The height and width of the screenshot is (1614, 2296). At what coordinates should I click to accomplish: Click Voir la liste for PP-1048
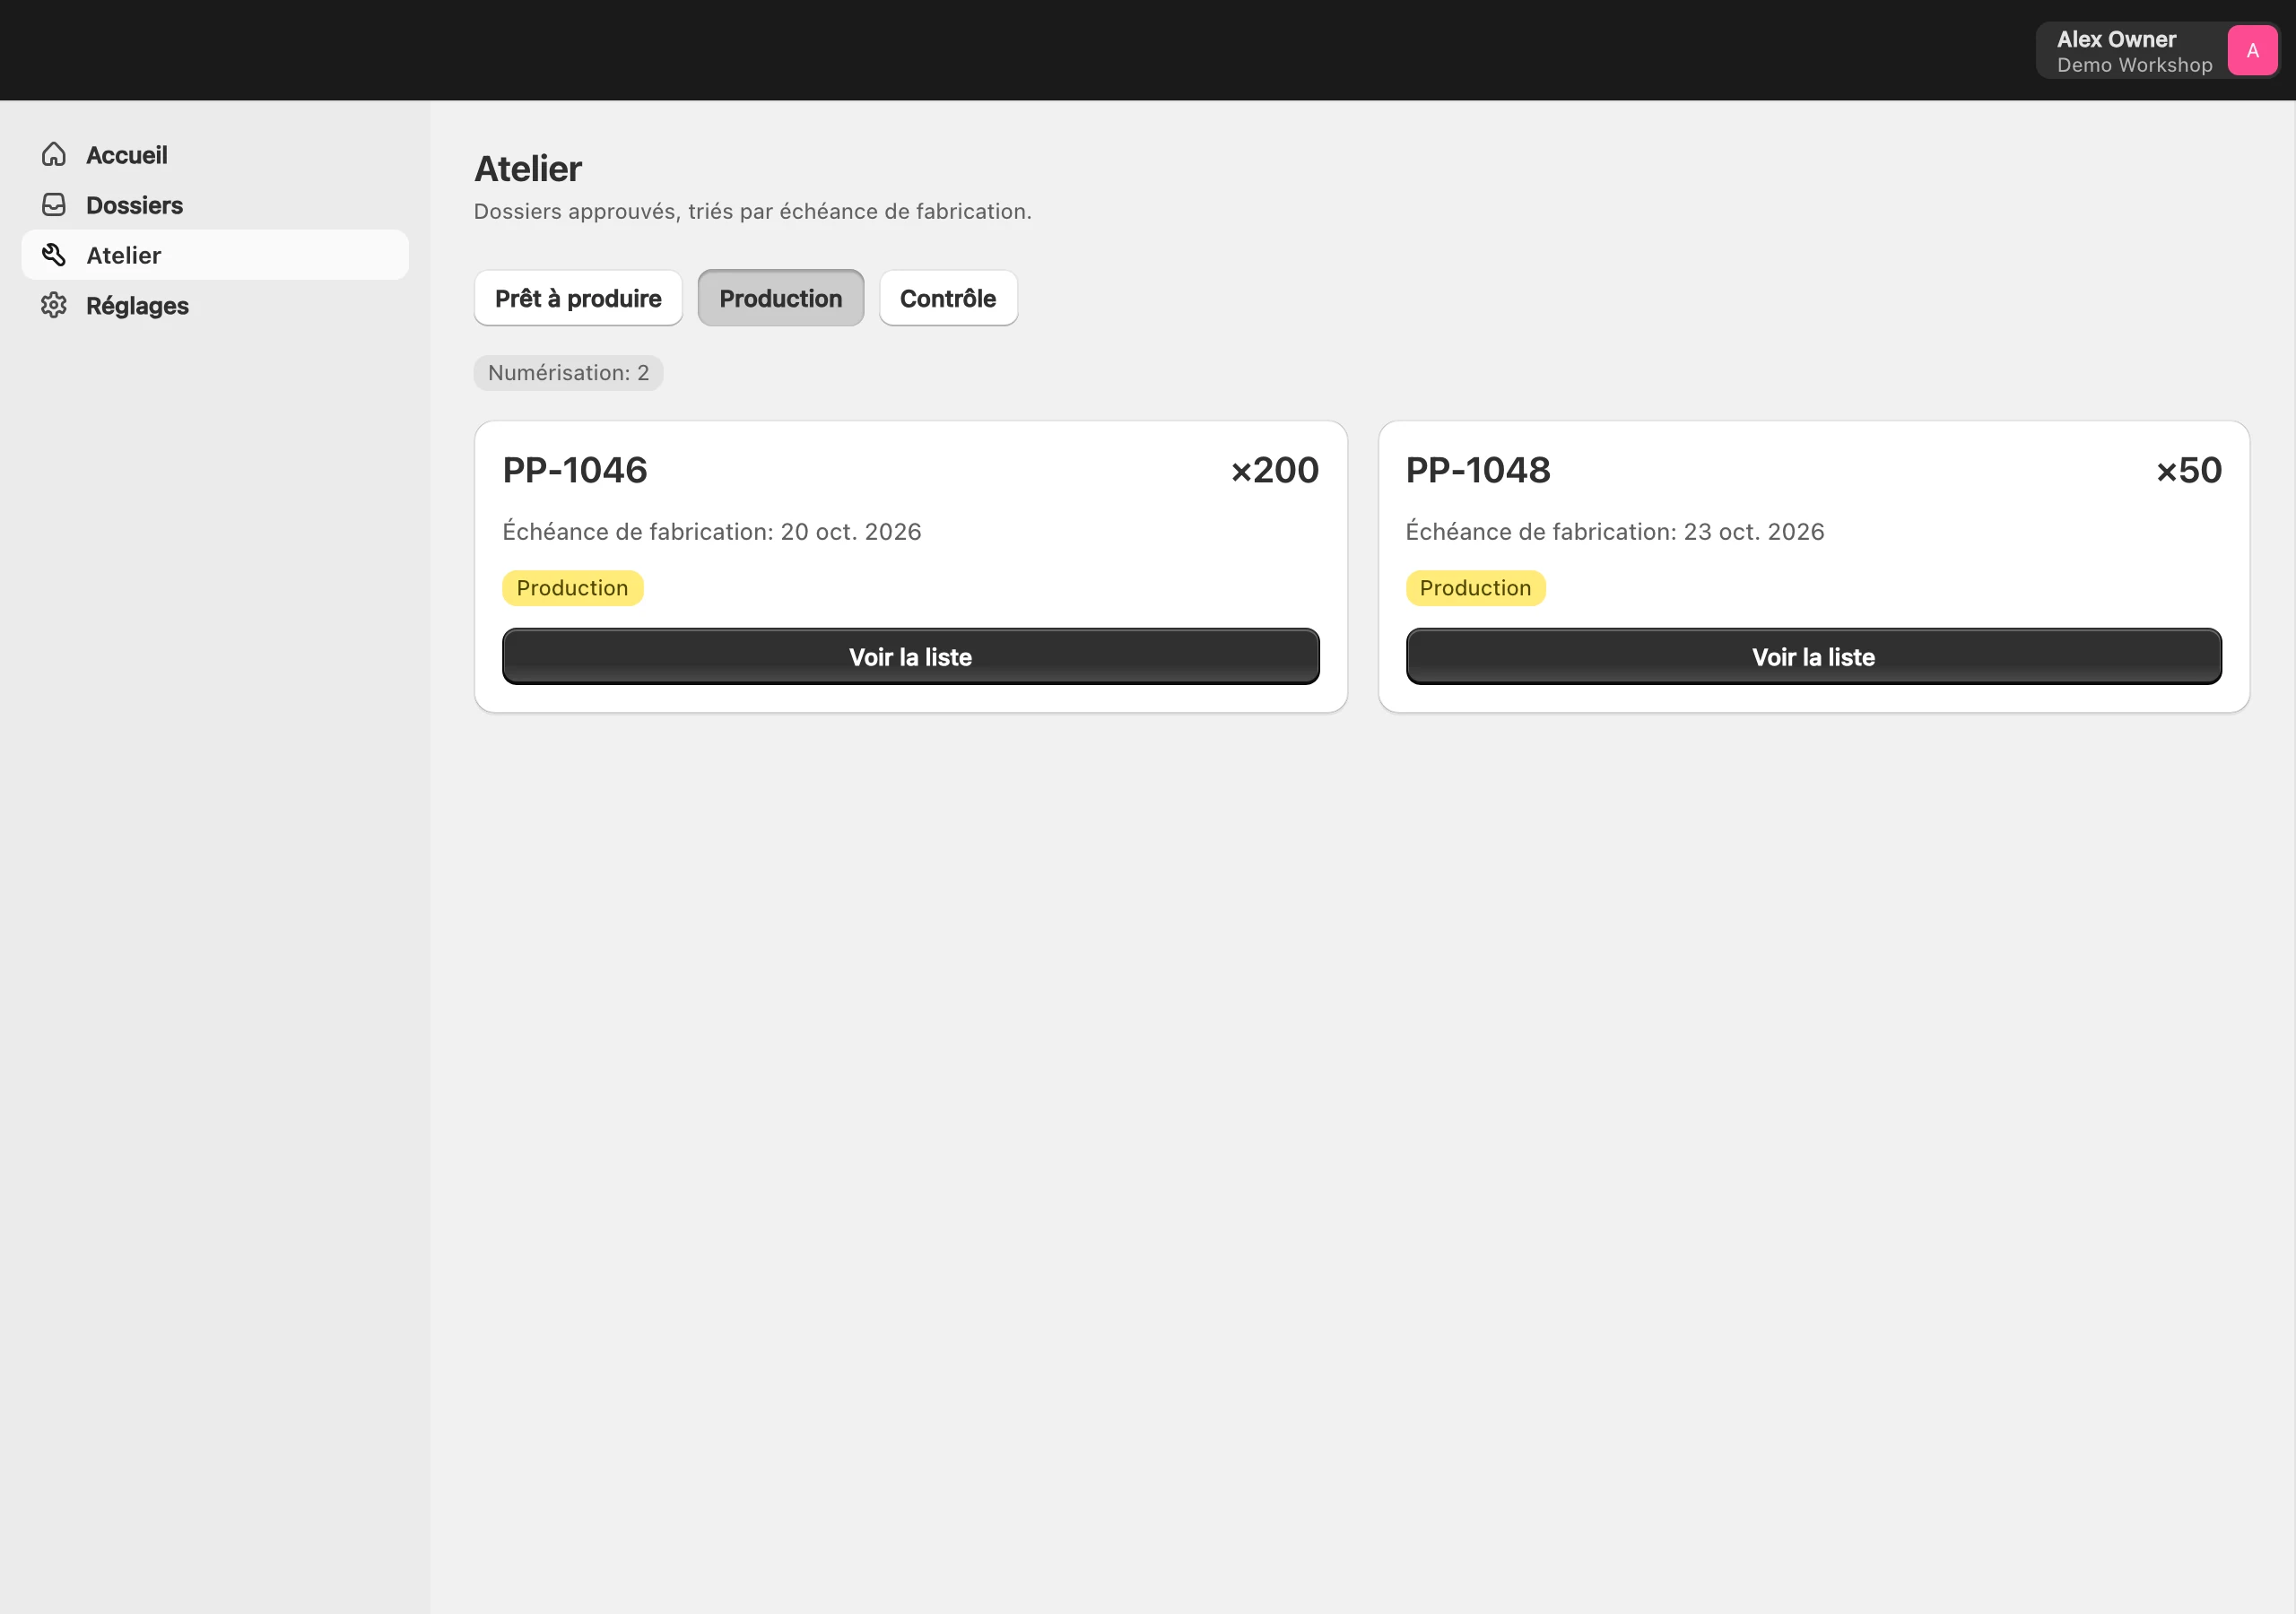pyautogui.click(x=1813, y=656)
